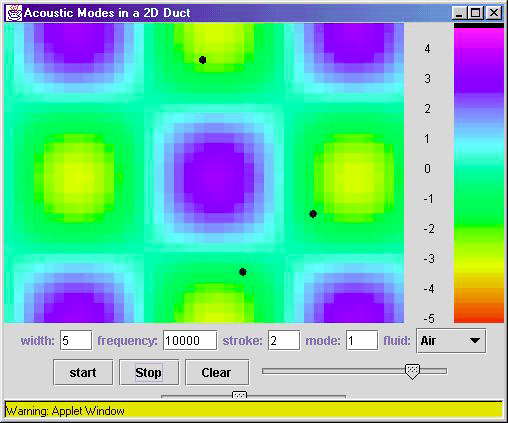Click the Java applet icon in title bar
508x423 pixels.
[14, 13]
